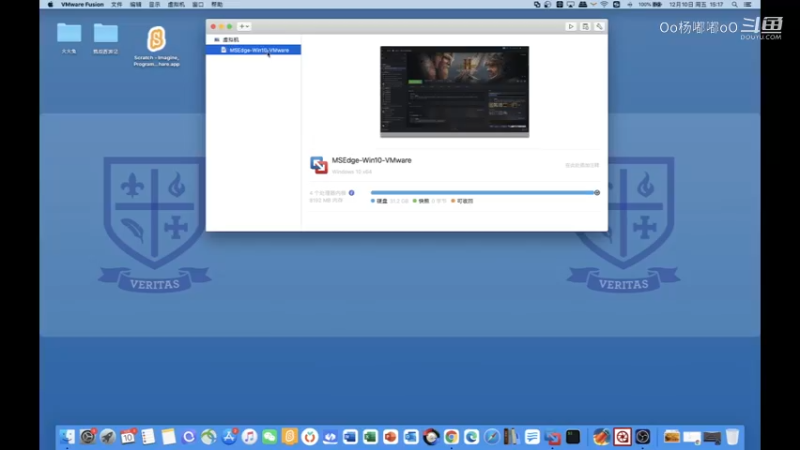Click the disk usage bar
This screenshot has height=450, width=800.
[482, 193]
